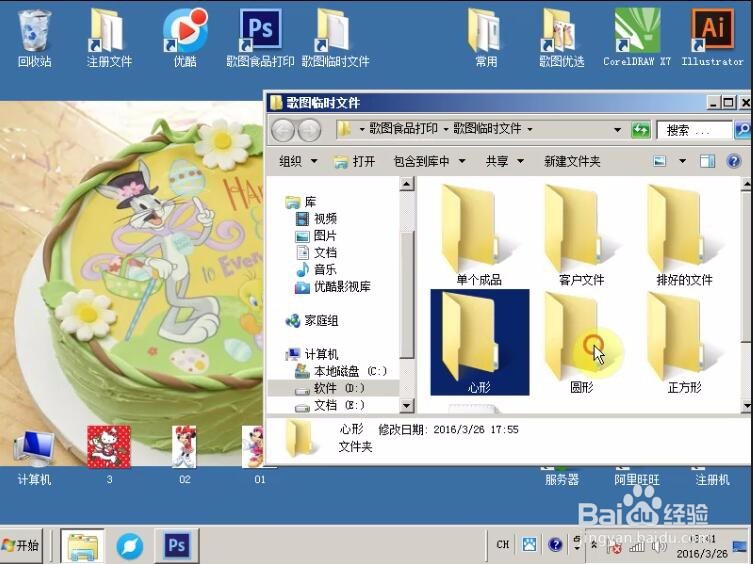Open the 组织 dropdown menu

point(298,161)
